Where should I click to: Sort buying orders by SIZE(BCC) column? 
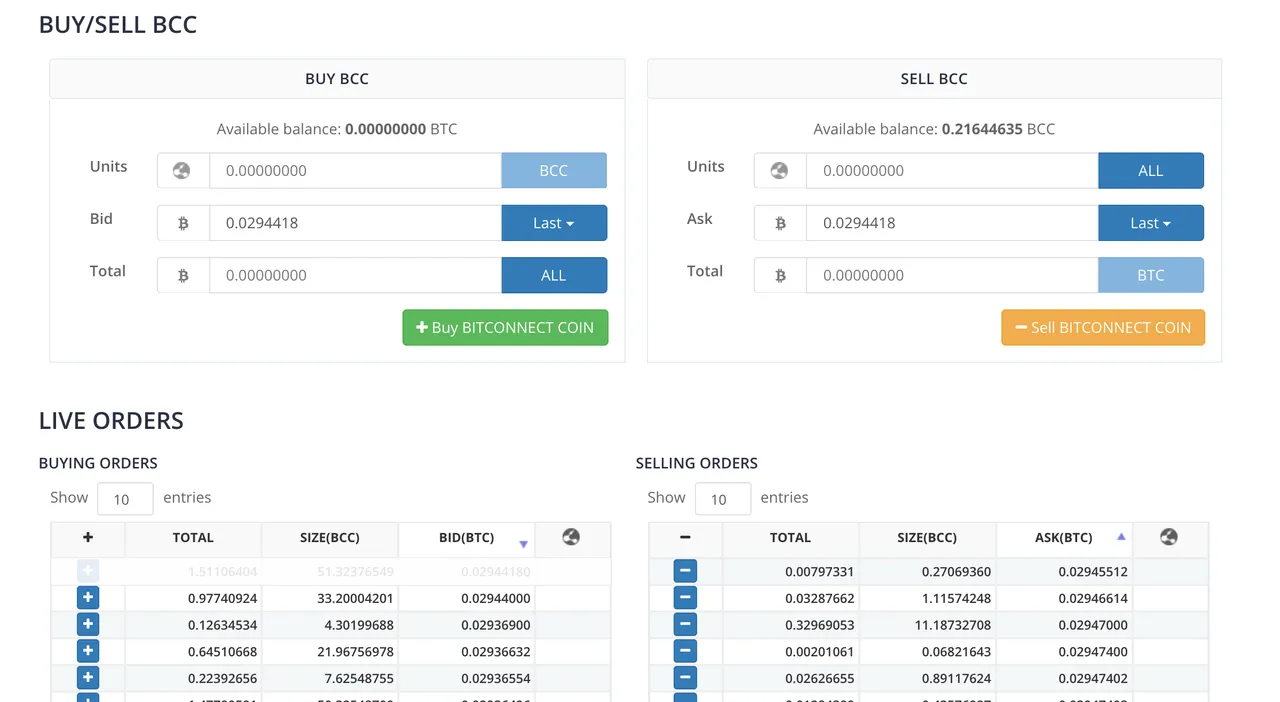point(330,539)
